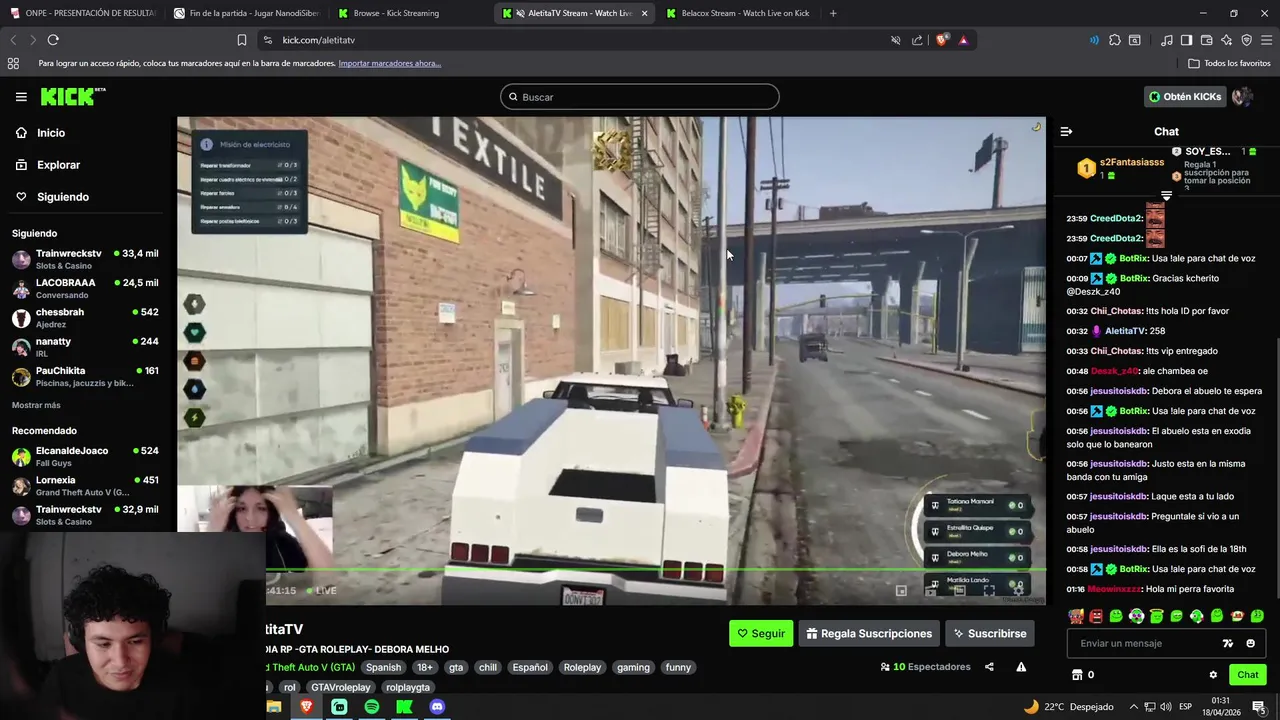The image size is (1280, 720).
Task: Open the channel shop icon
Action: point(1077,675)
